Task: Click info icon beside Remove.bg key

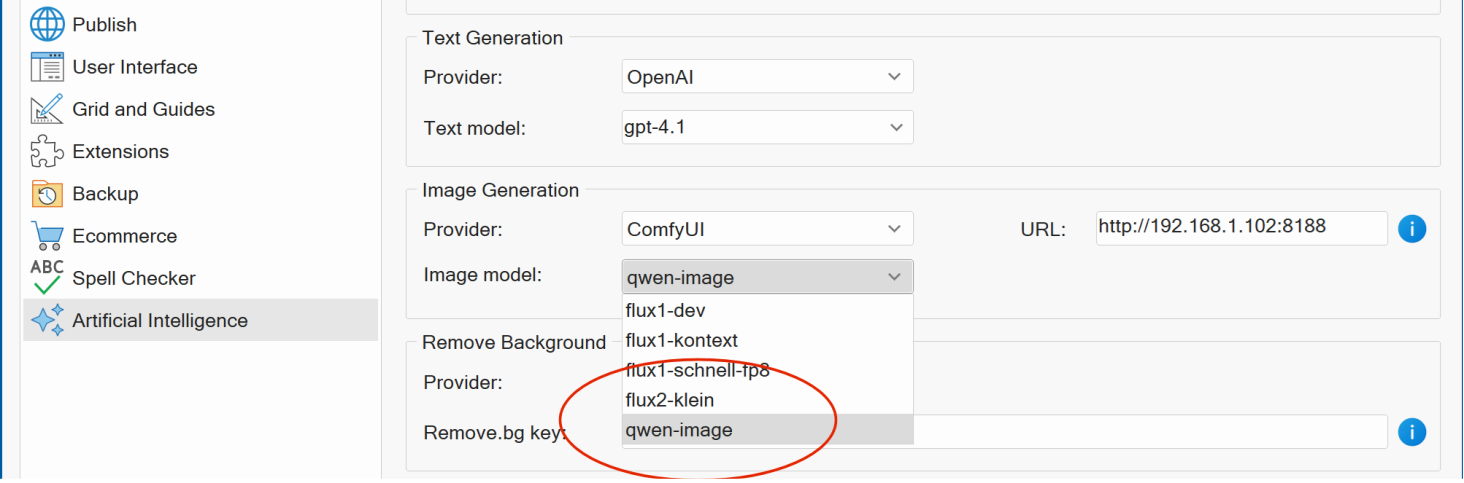Action: point(1411,432)
